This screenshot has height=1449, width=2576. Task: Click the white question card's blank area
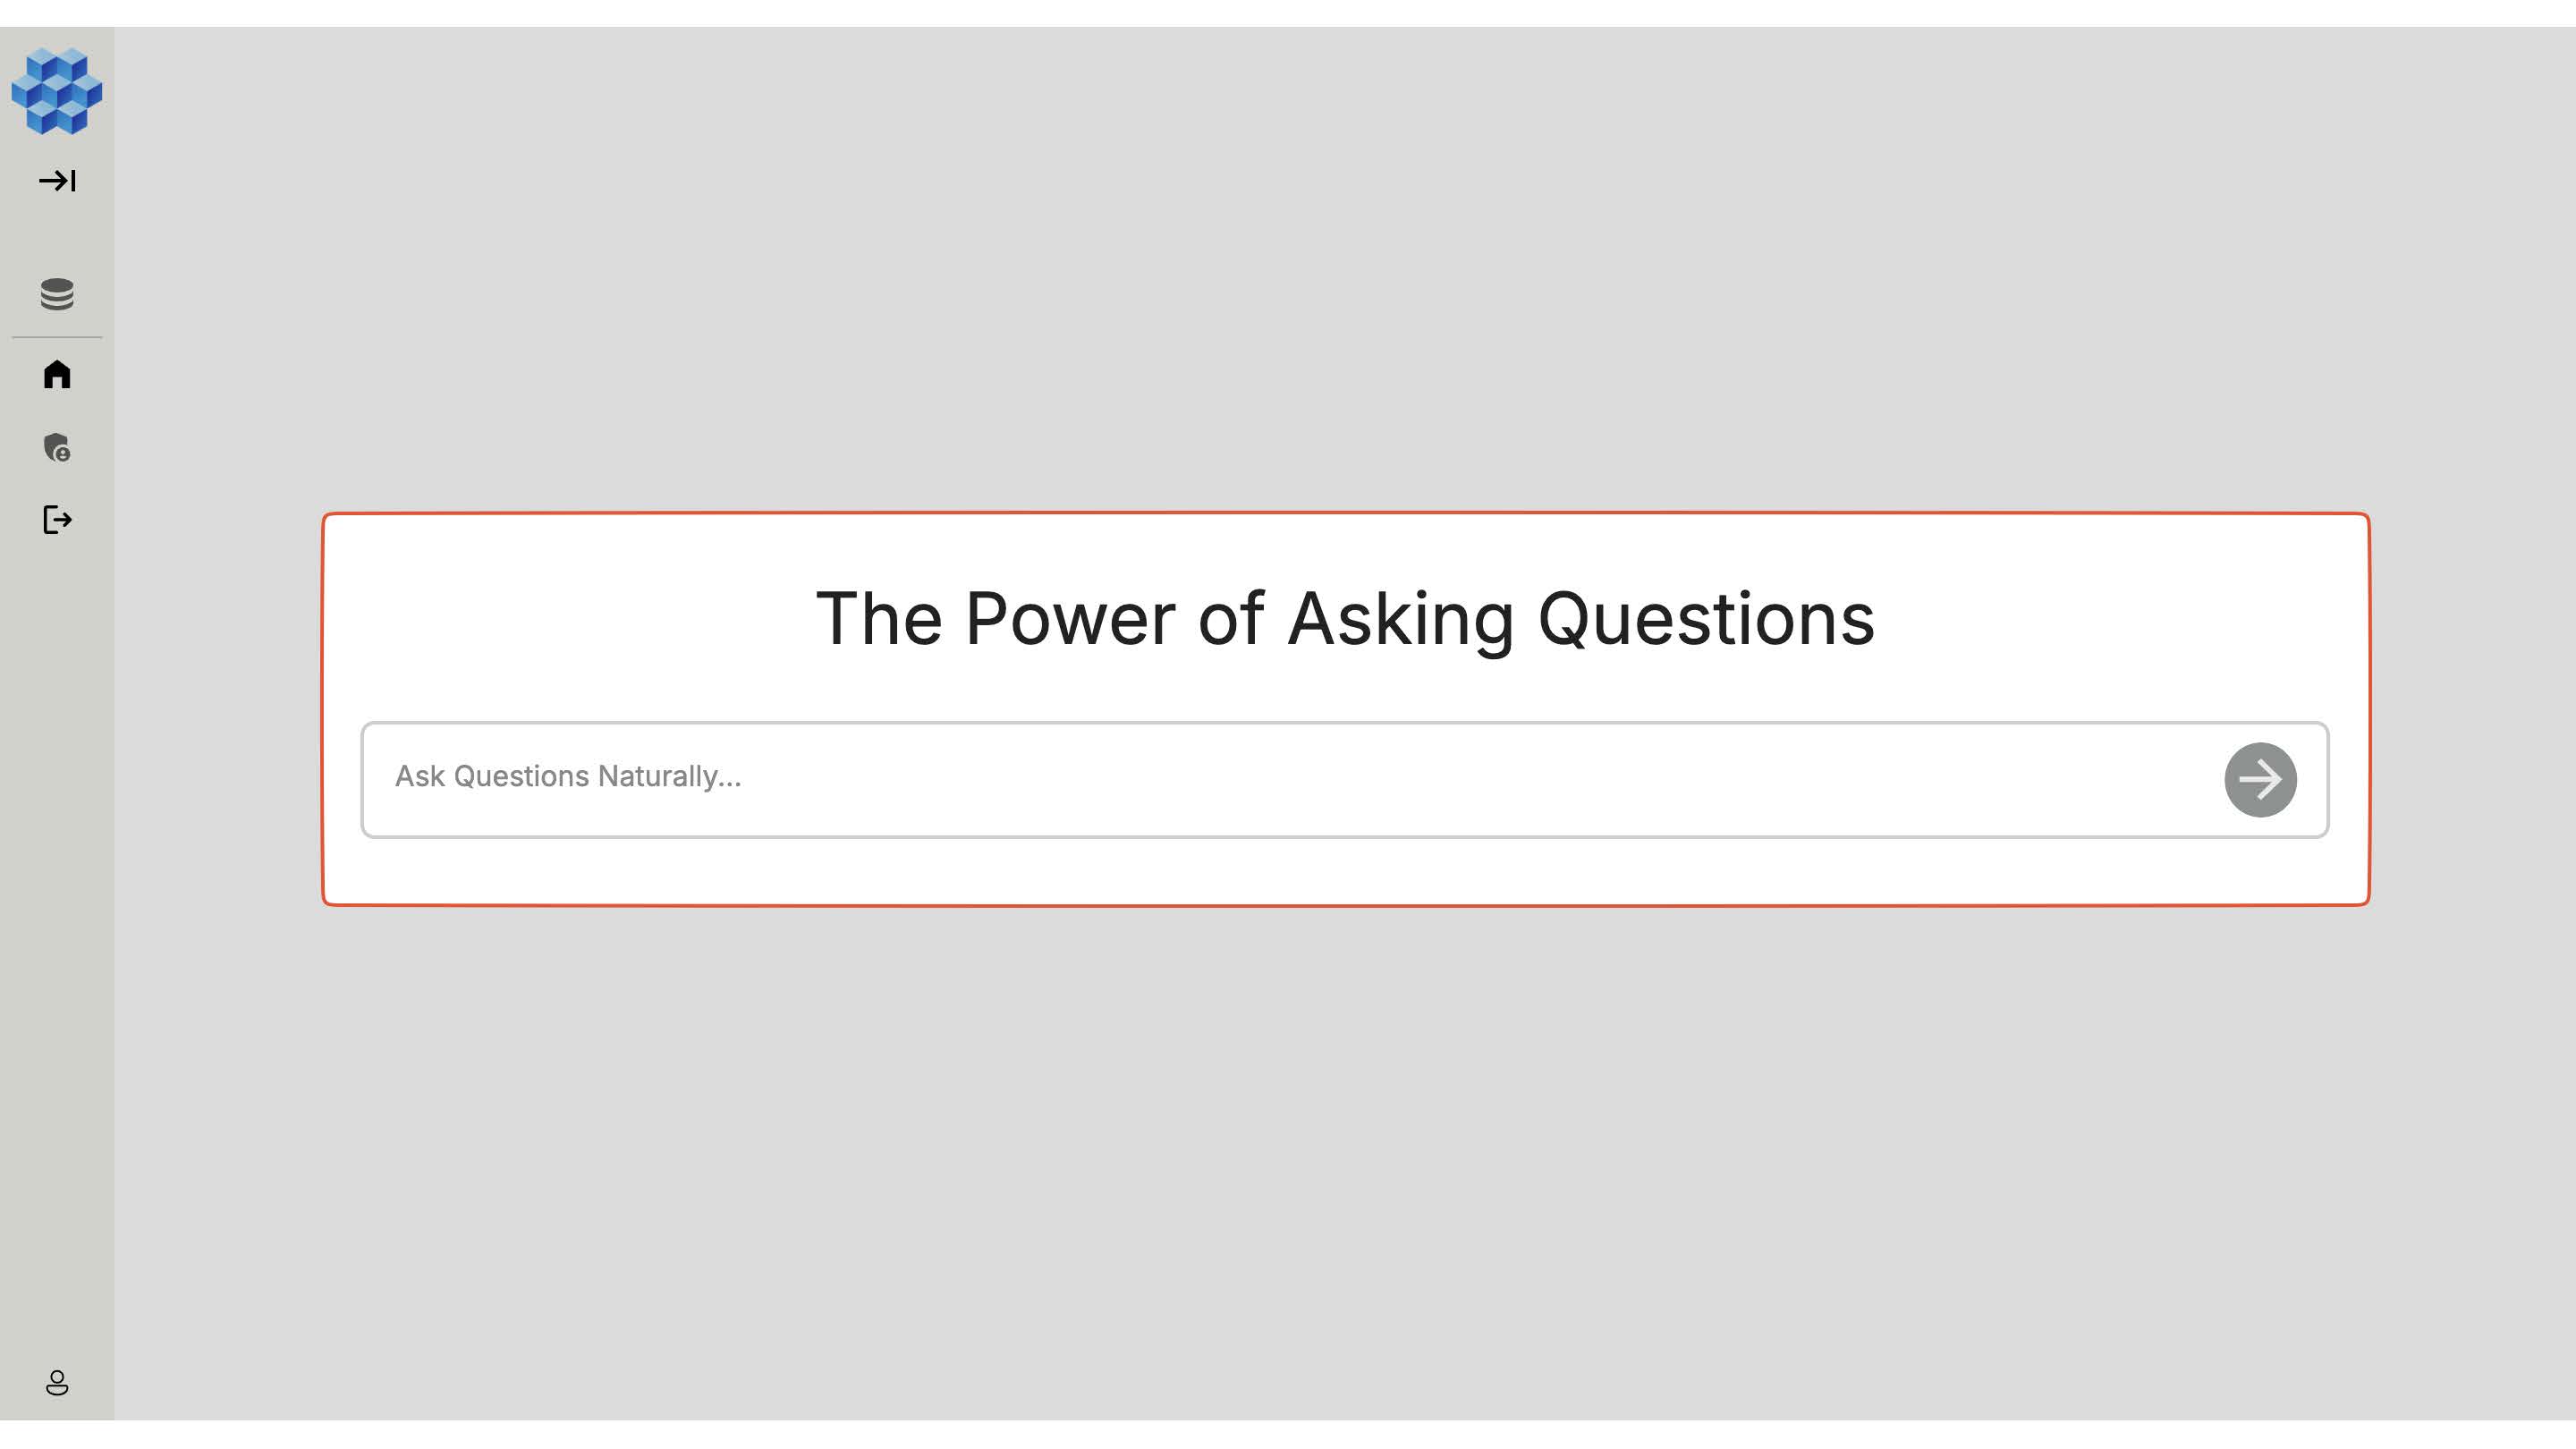click(x=1345, y=871)
